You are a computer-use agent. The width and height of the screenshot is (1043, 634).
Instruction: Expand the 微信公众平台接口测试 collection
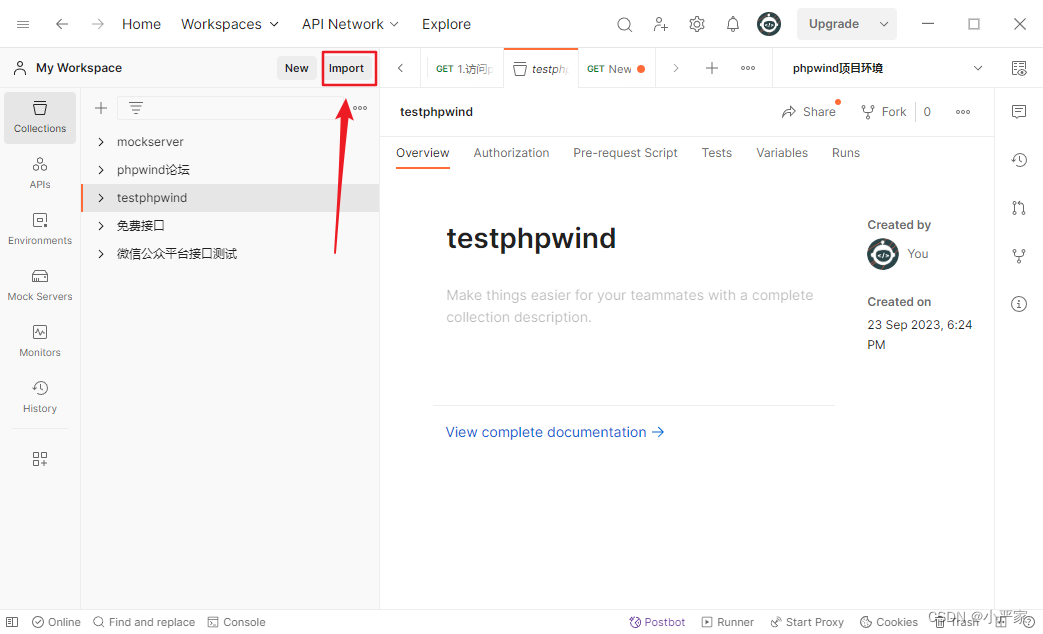click(x=100, y=253)
